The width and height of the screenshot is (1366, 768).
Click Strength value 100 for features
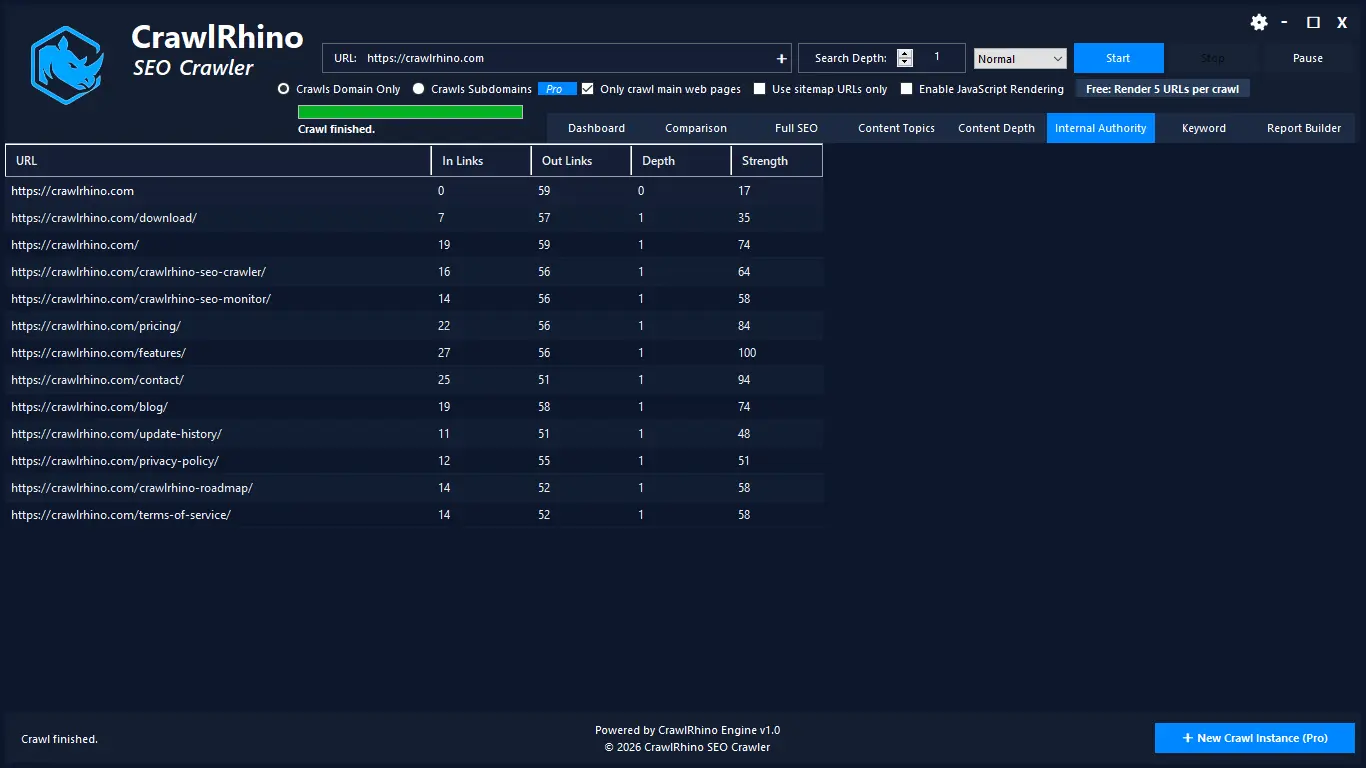click(x=747, y=353)
